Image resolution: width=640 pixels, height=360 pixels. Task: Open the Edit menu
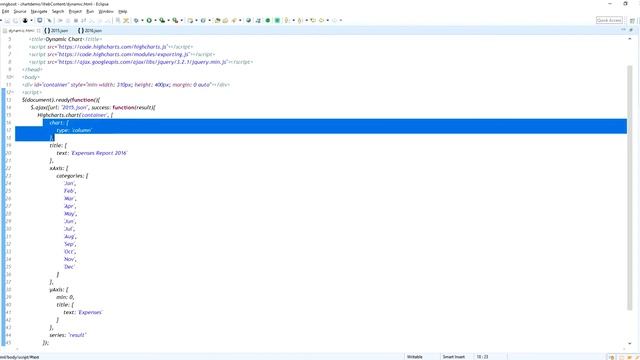click(5, 11)
